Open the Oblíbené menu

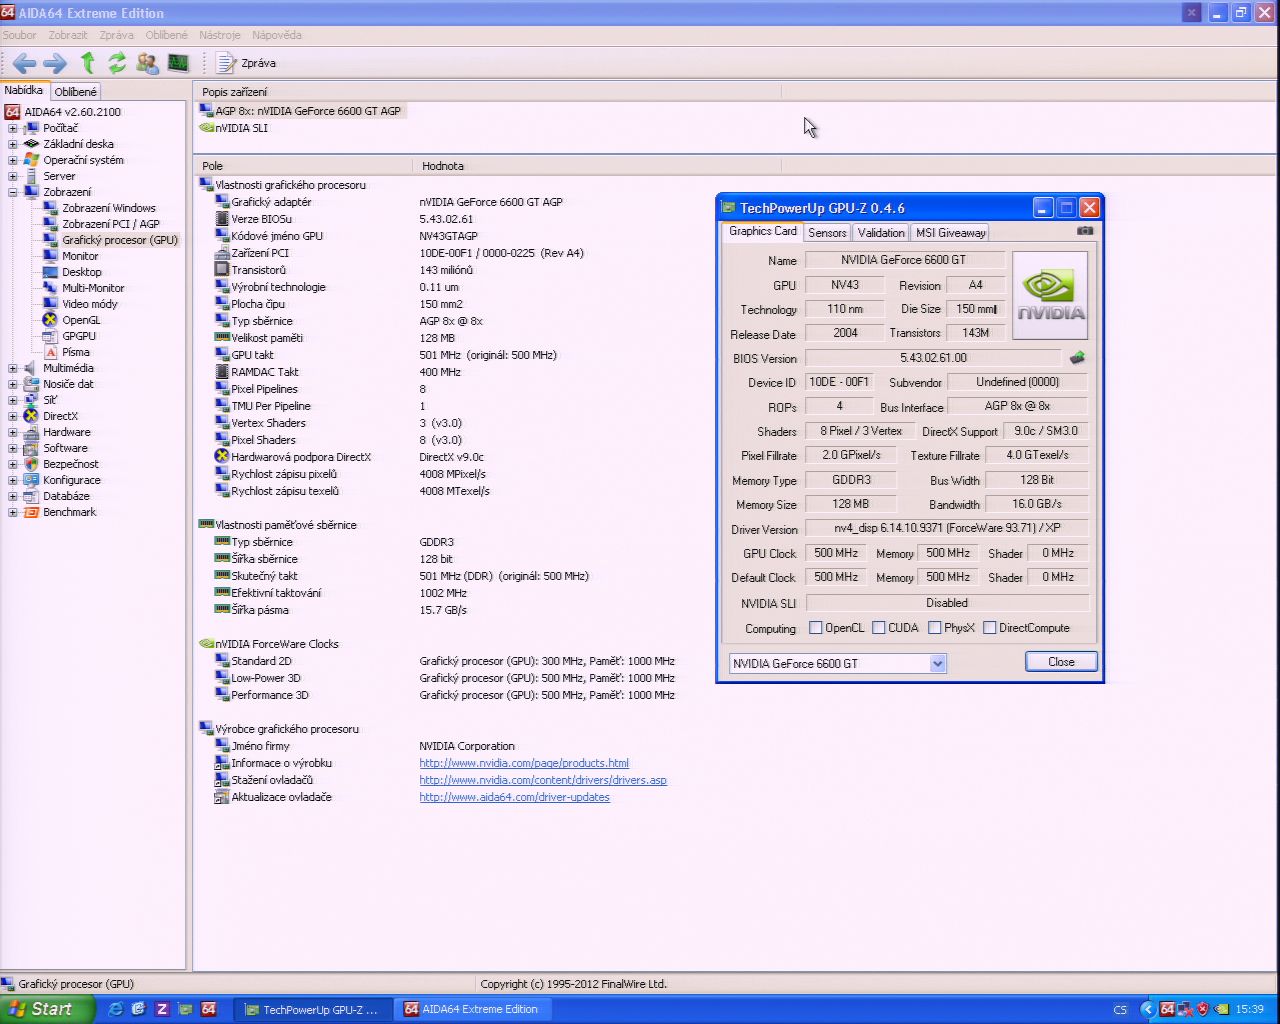click(166, 35)
